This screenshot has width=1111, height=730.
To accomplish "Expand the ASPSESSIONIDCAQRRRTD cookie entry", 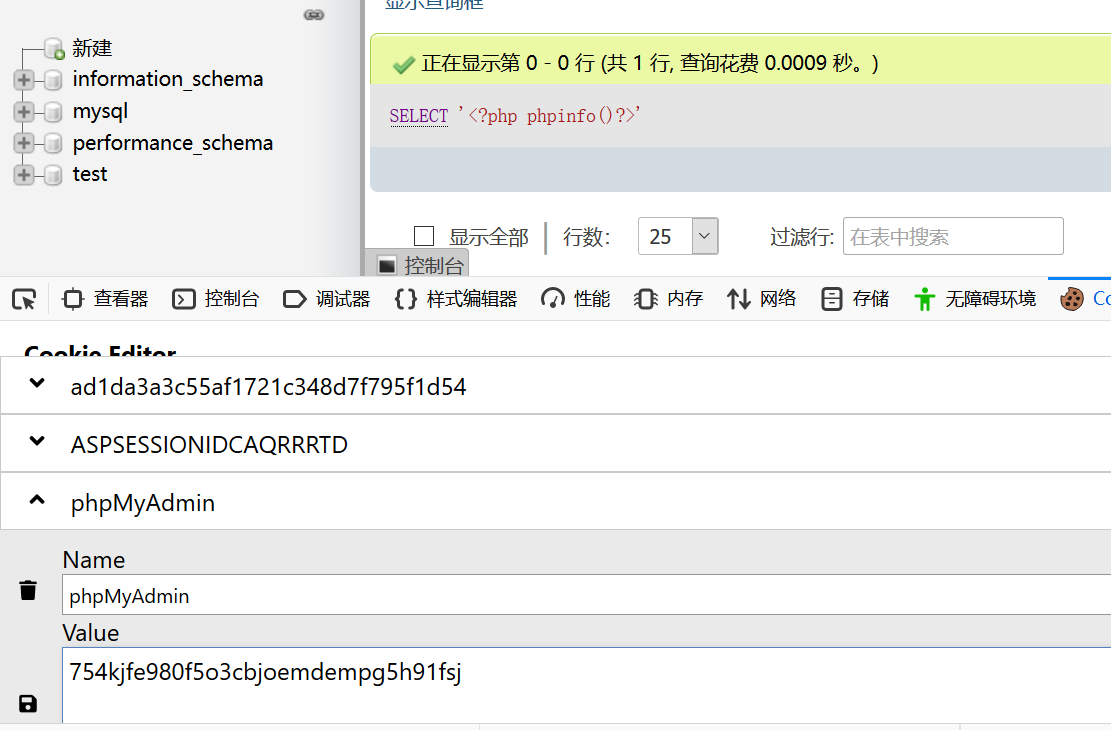I will click(x=37, y=443).
